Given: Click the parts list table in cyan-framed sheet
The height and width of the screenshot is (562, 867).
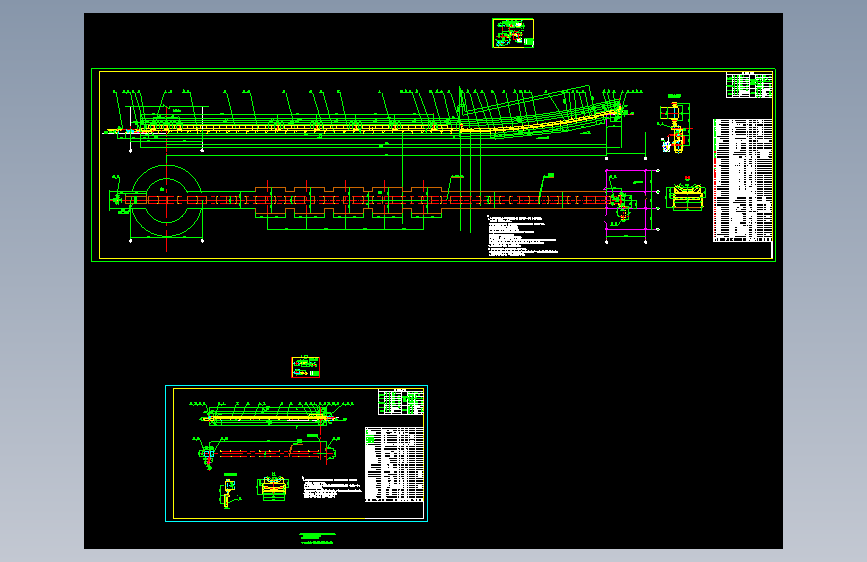Looking at the screenshot, I should click(x=394, y=464).
